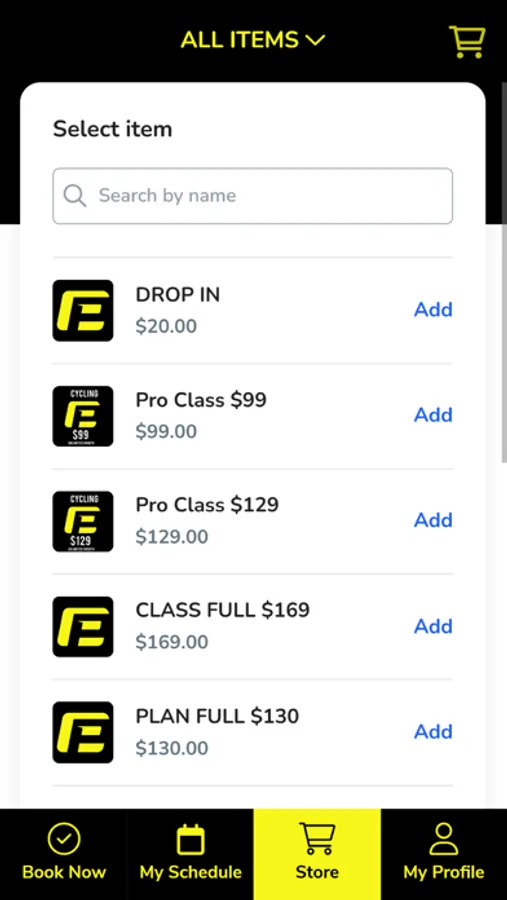
Task: Open the Book Now tab
Action: [x=64, y=854]
